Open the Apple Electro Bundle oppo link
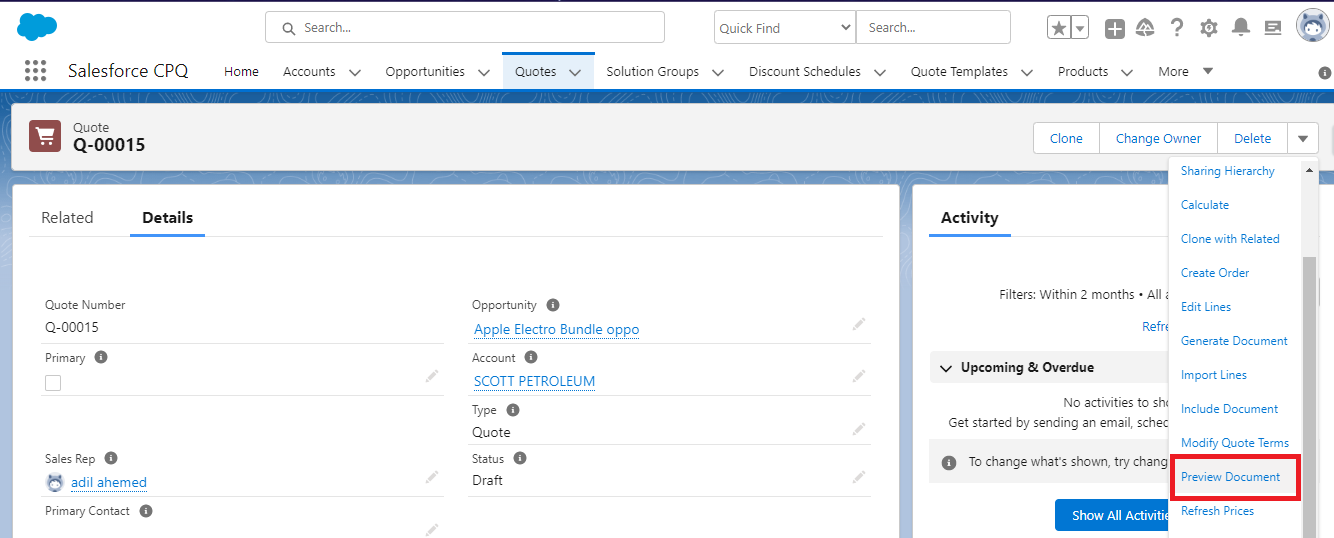 pos(556,329)
